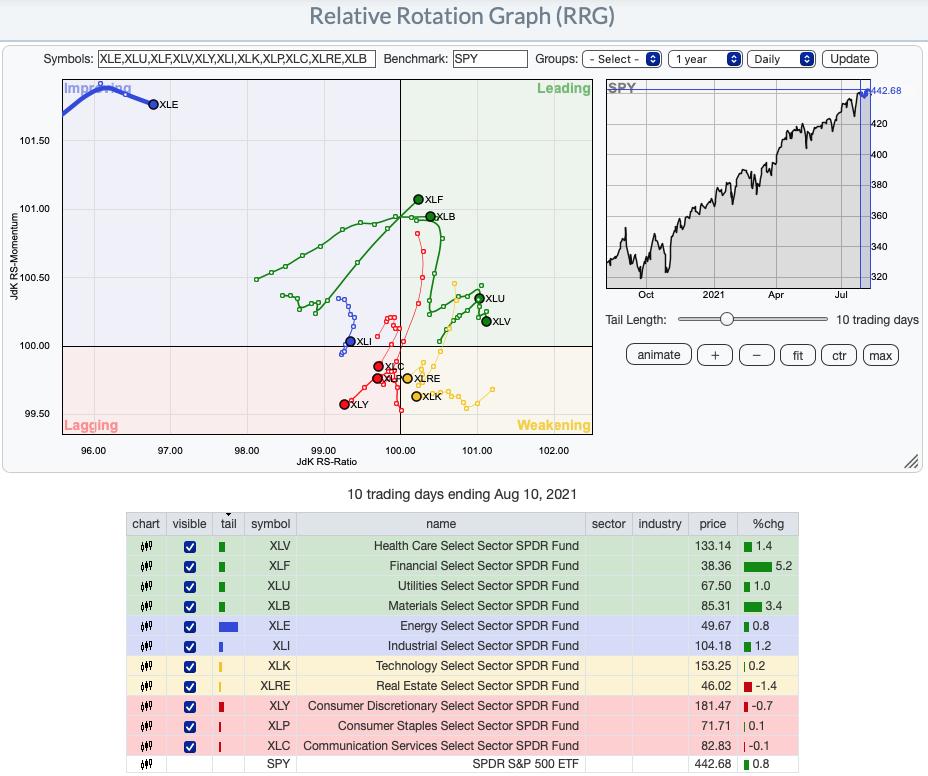928x776 pixels.
Task: Sort table by tail column
Action: tap(228, 524)
